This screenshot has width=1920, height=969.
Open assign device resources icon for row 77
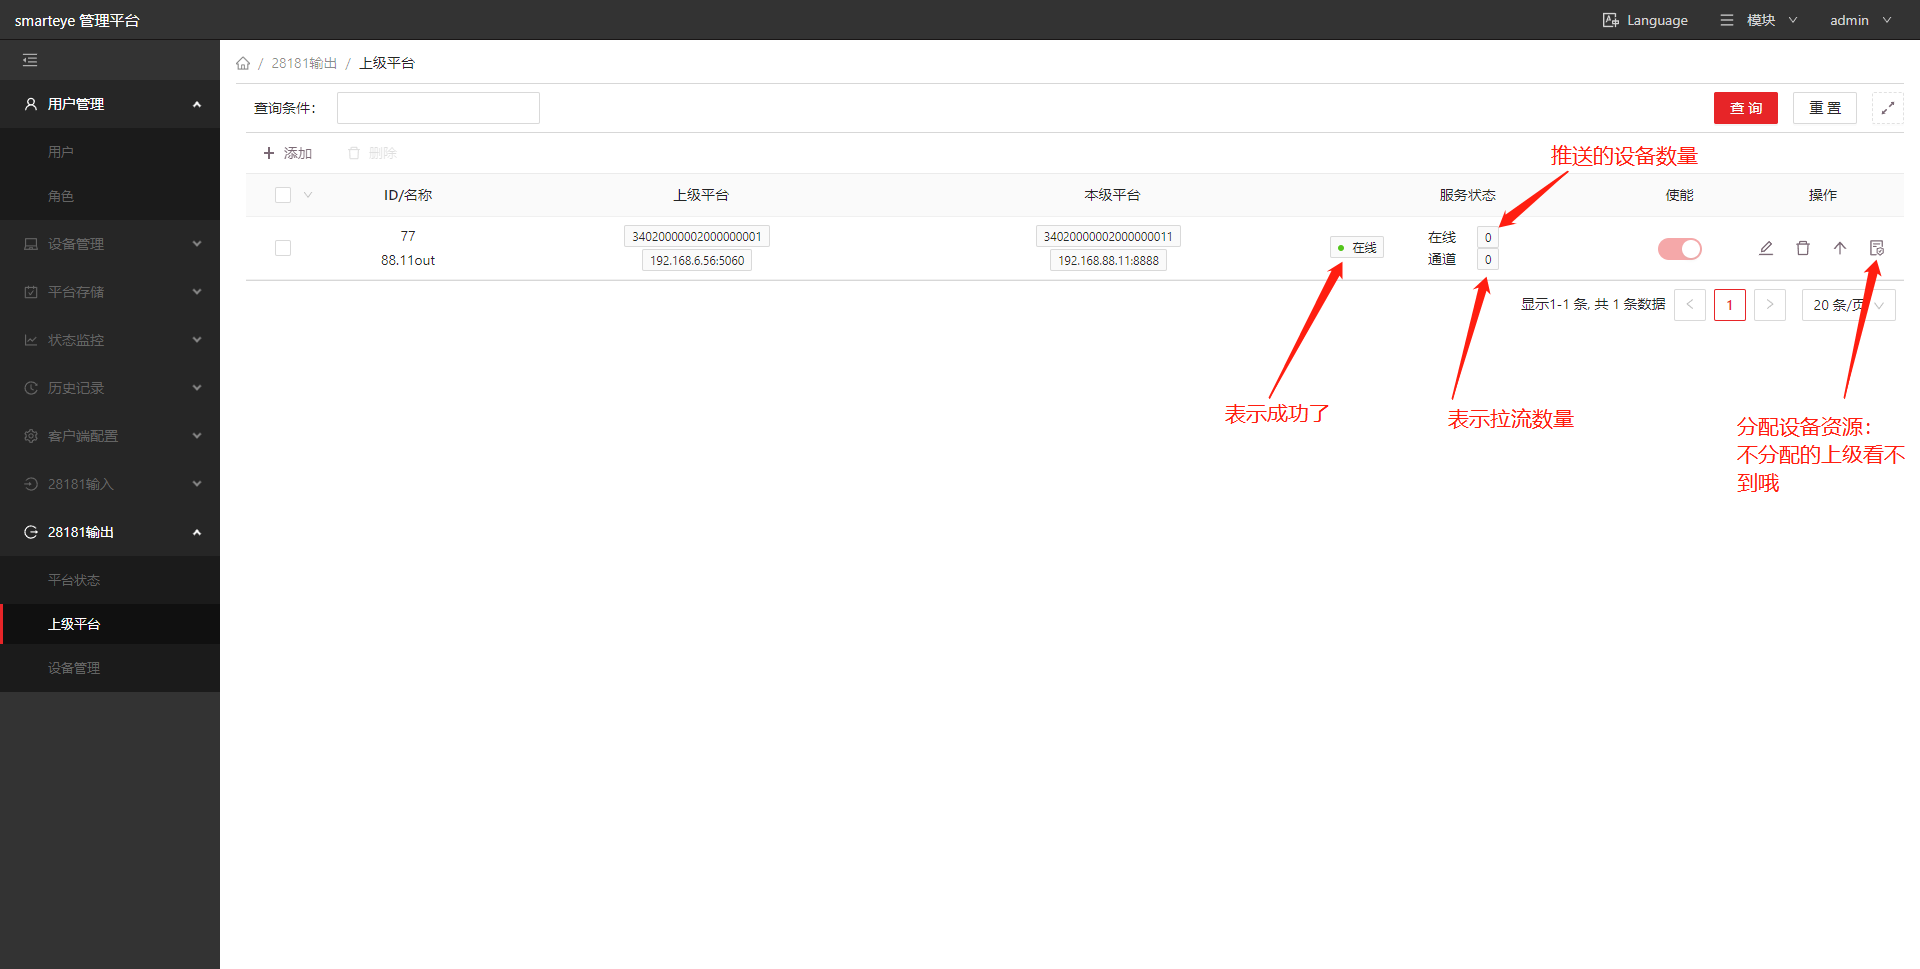1877,248
